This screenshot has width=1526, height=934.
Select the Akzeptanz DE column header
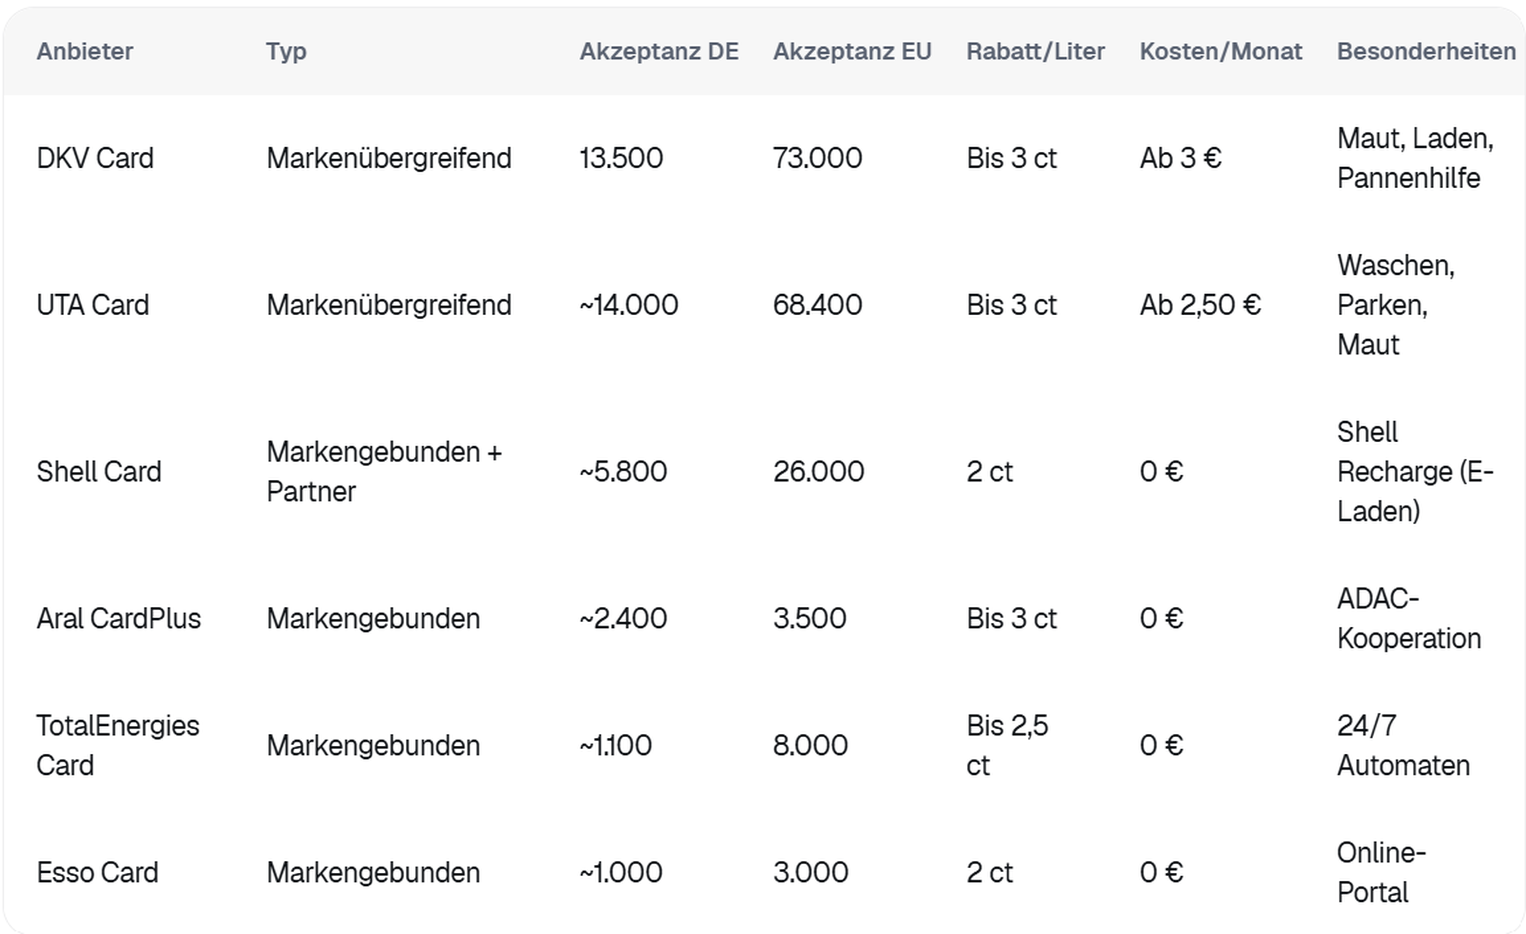(x=659, y=52)
